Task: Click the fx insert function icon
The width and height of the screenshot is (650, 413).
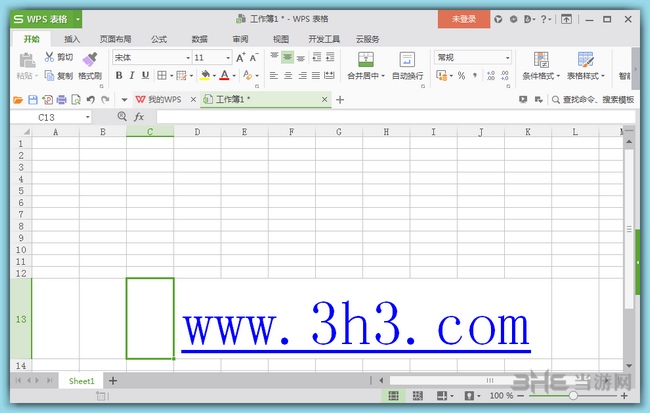Action: pyautogui.click(x=139, y=117)
